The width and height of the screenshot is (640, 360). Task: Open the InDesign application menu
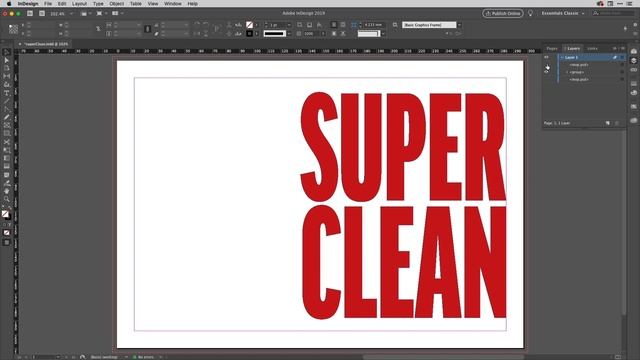tap(28, 4)
